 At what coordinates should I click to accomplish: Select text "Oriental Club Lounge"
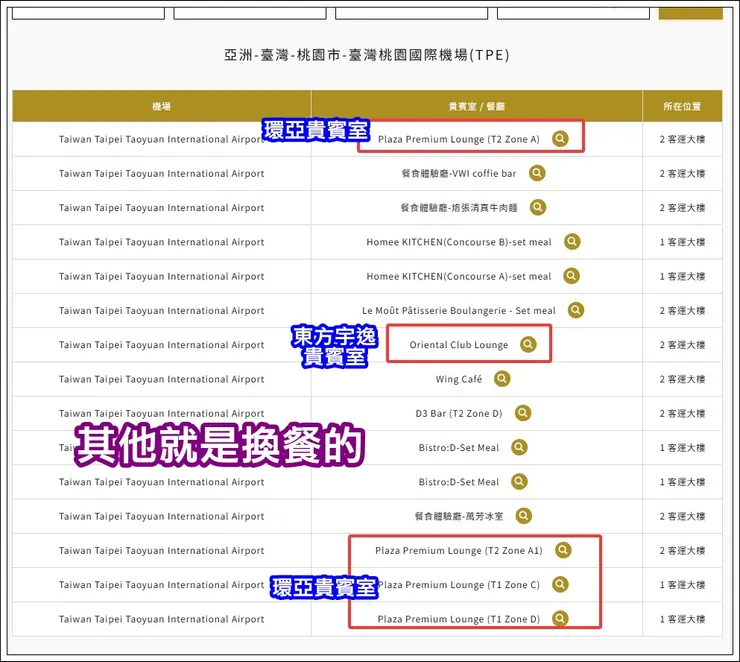[x=459, y=345]
